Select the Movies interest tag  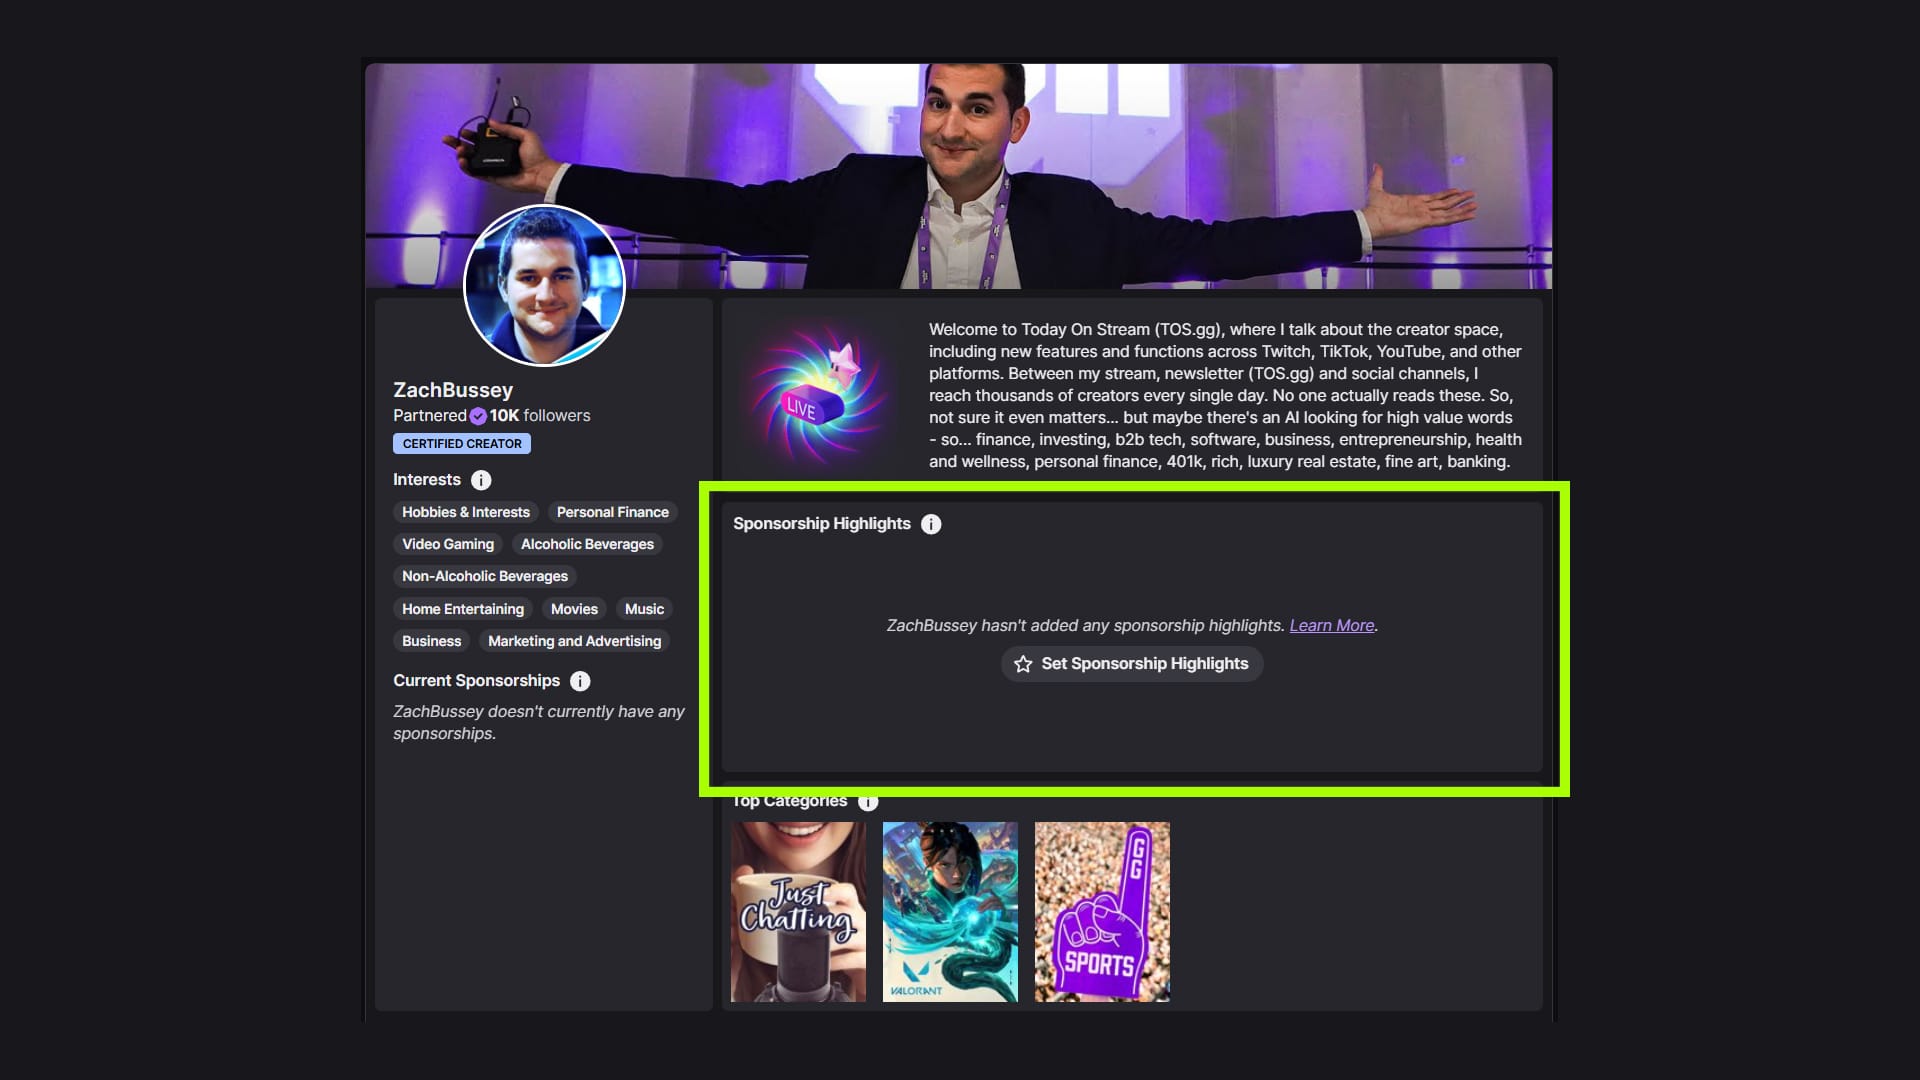tap(574, 609)
